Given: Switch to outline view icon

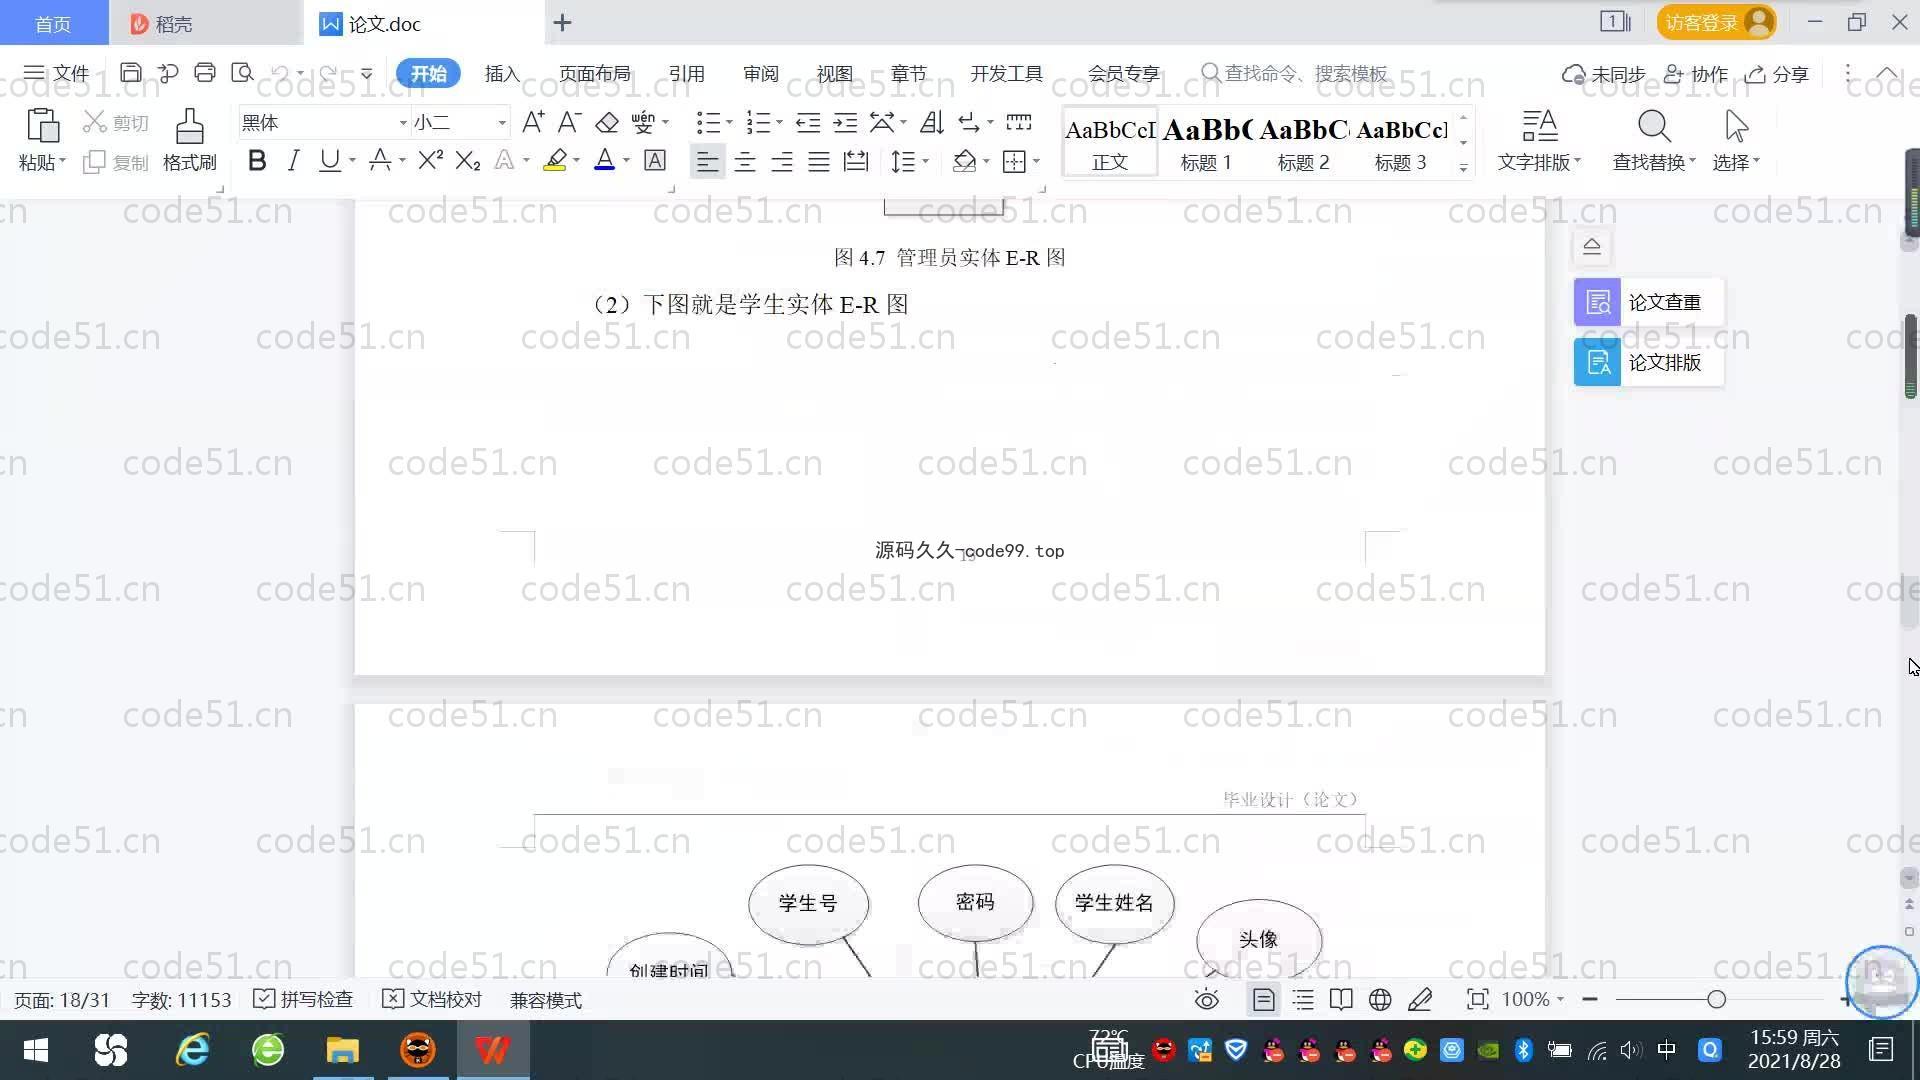Looking at the screenshot, I should tap(1303, 999).
